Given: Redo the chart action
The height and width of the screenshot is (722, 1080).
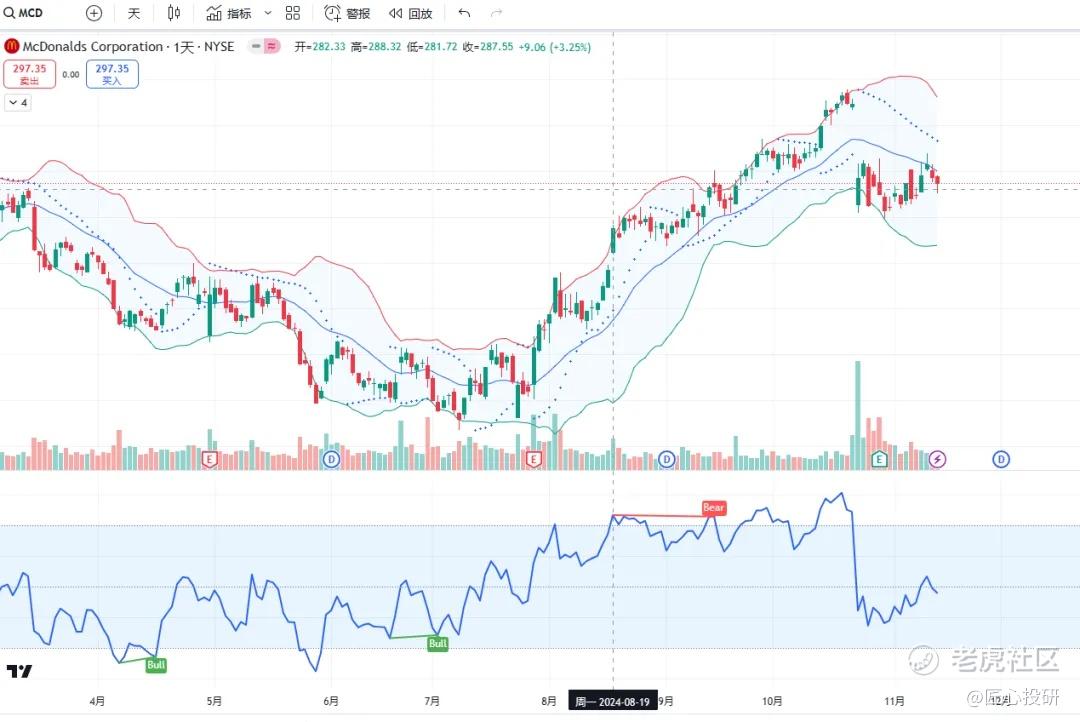Looking at the screenshot, I should [496, 13].
